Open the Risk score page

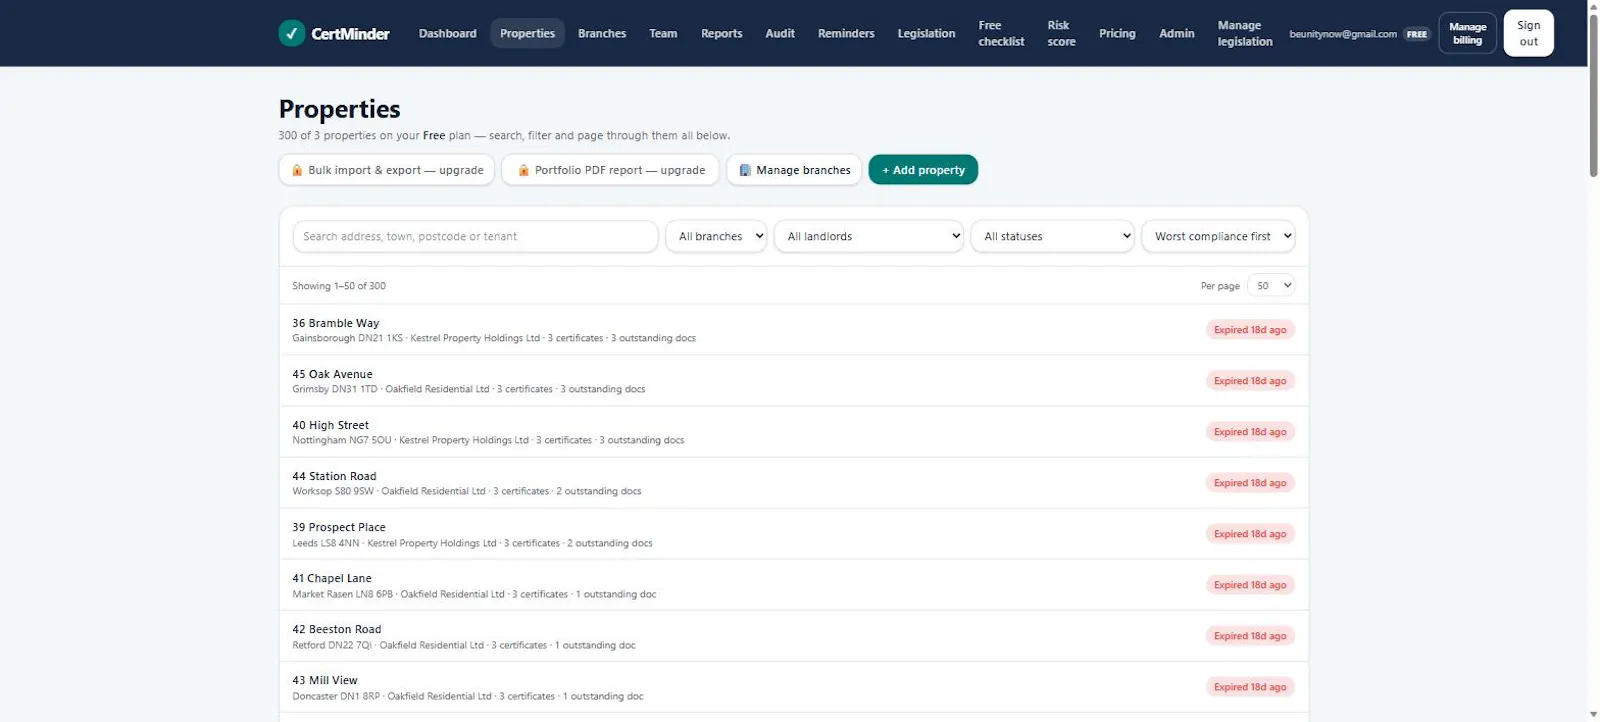[x=1061, y=33]
